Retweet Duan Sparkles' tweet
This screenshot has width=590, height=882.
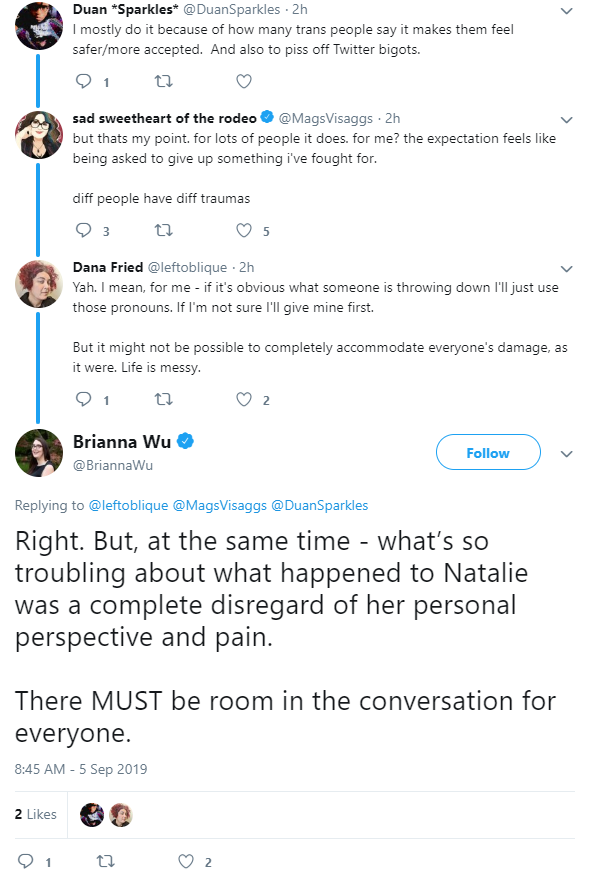164,82
